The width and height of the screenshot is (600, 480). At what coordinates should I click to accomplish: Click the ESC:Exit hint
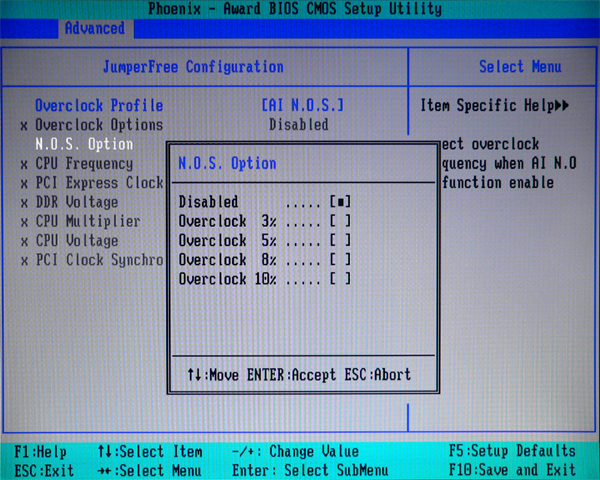[44, 470]
